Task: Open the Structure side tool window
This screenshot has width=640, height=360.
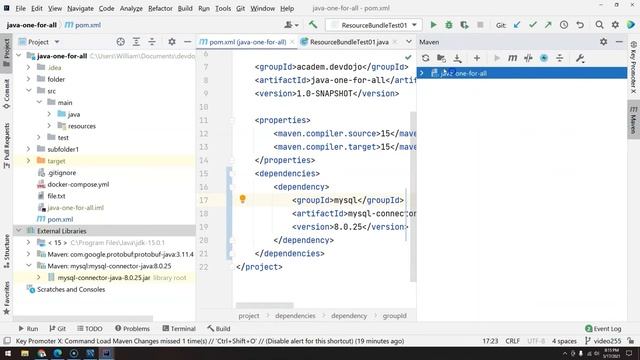Action: coord(7,251)
